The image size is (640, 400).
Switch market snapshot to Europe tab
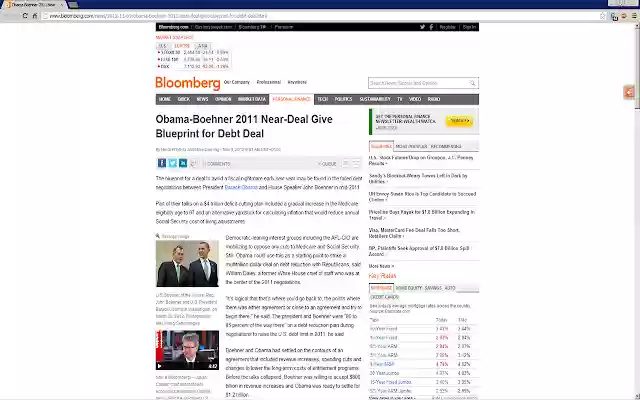coord(182,46)
